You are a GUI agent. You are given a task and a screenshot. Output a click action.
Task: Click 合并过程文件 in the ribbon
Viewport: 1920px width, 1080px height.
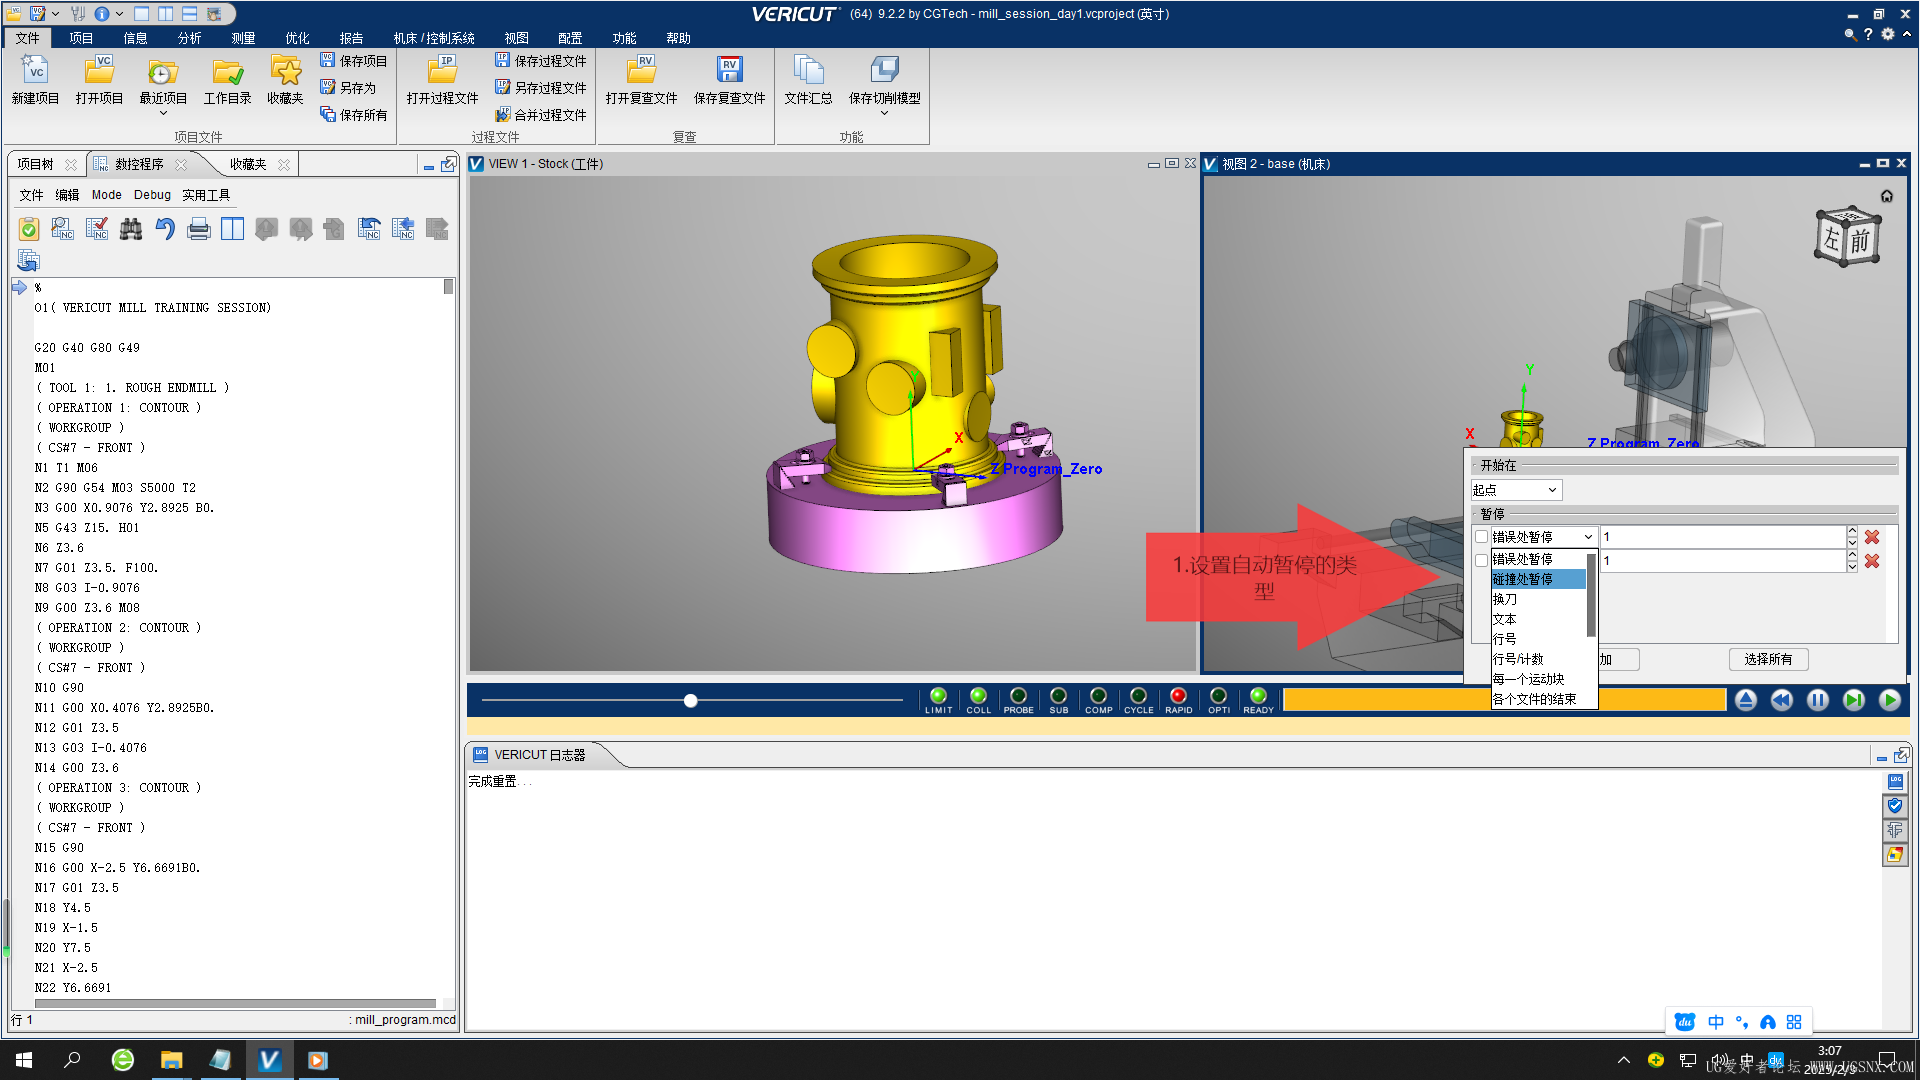point(541,115)
